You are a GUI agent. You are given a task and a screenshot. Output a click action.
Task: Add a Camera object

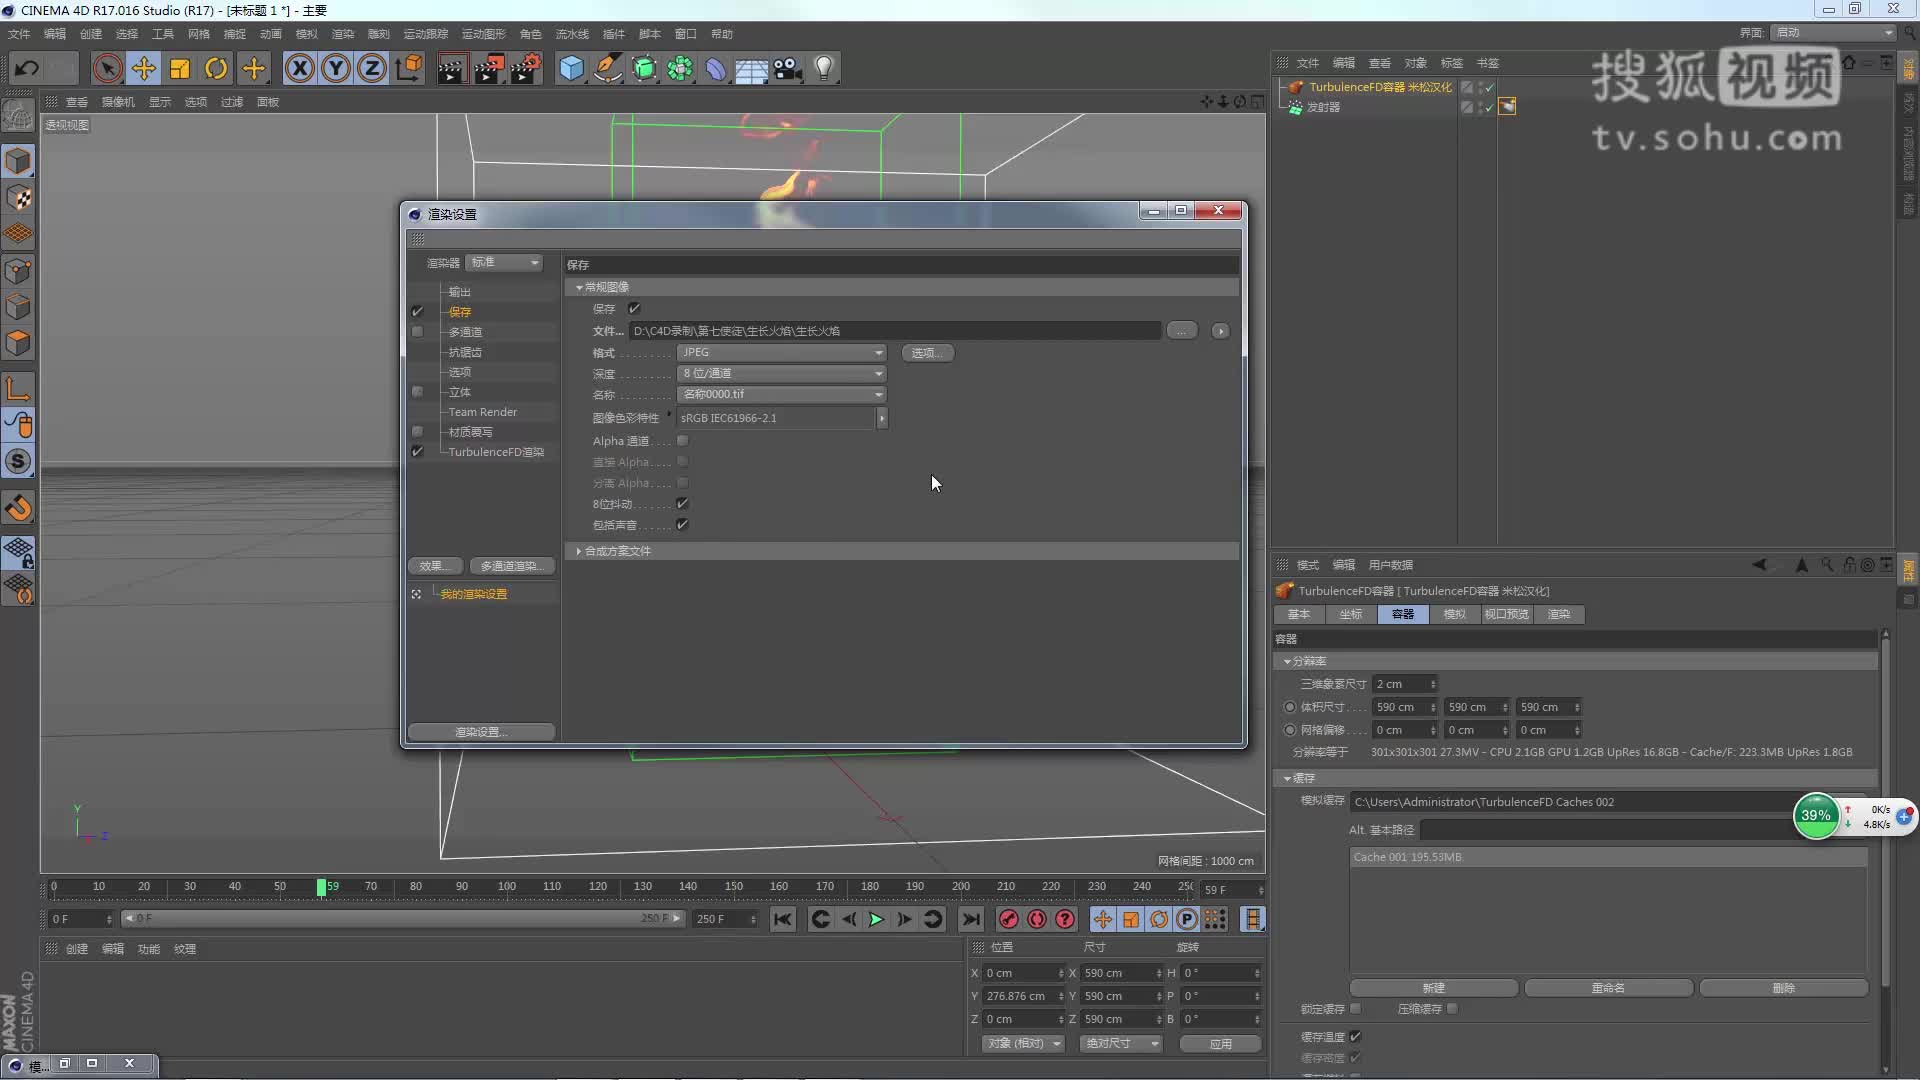click(788, 68)
